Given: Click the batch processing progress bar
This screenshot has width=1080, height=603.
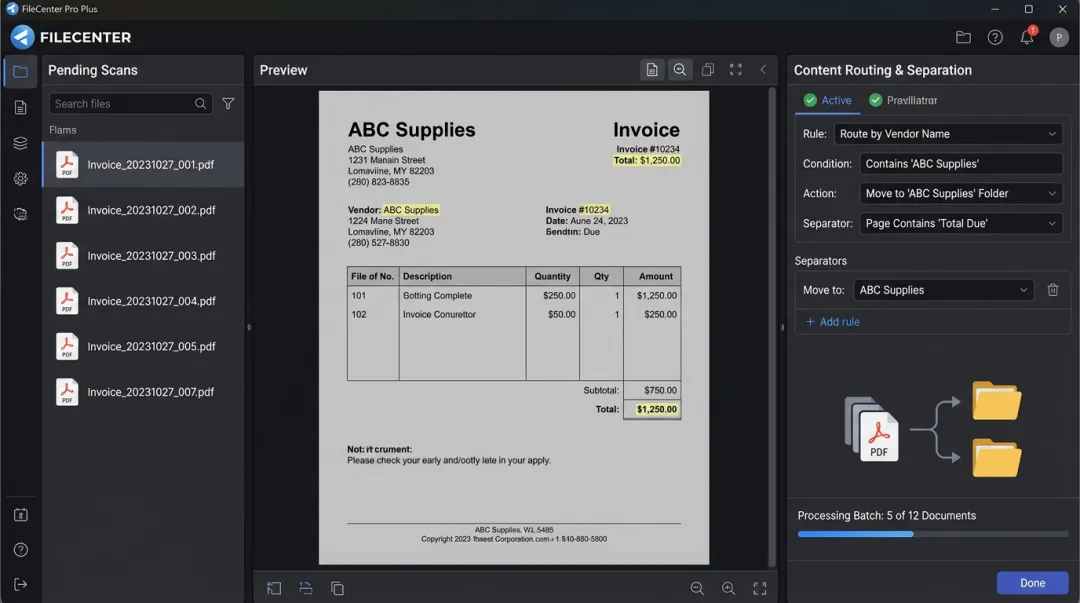Looking at the screenshot, I should coord(933,534).
